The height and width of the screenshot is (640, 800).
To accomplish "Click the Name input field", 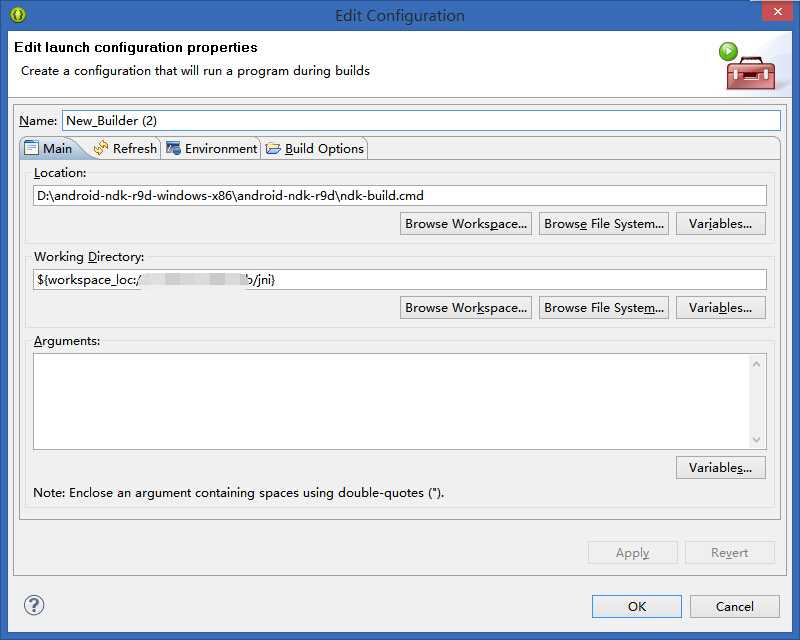I will 420,120.
